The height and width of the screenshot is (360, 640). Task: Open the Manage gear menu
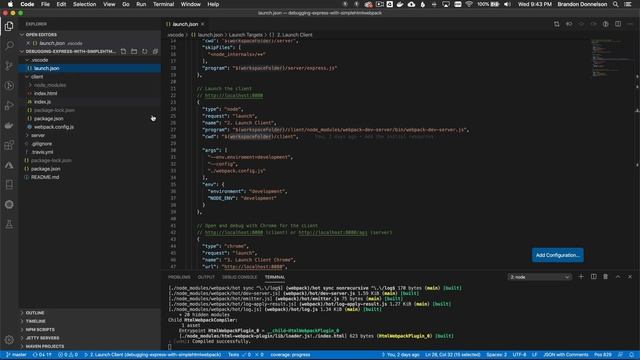[9, 340]
